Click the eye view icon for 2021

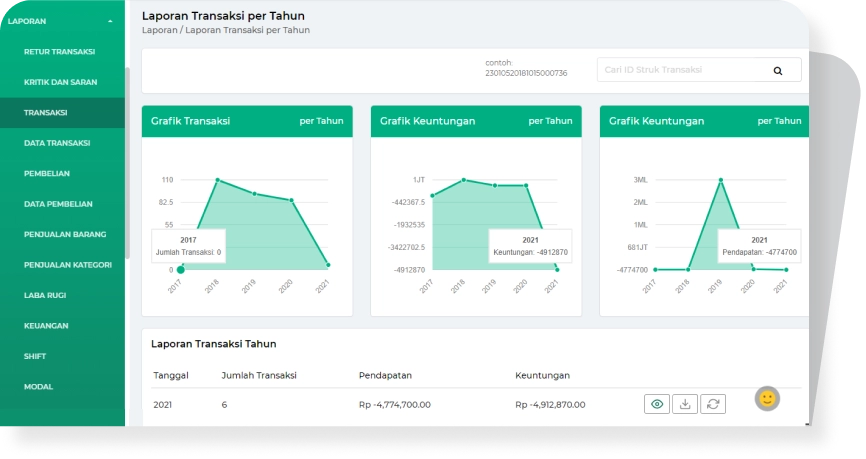click(x=657, y=404)
